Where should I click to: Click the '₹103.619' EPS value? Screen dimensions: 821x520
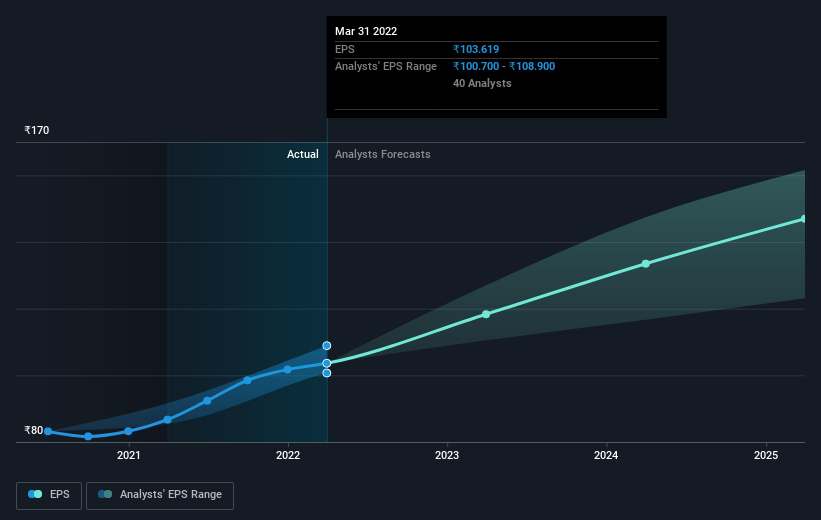pos(476,49)
